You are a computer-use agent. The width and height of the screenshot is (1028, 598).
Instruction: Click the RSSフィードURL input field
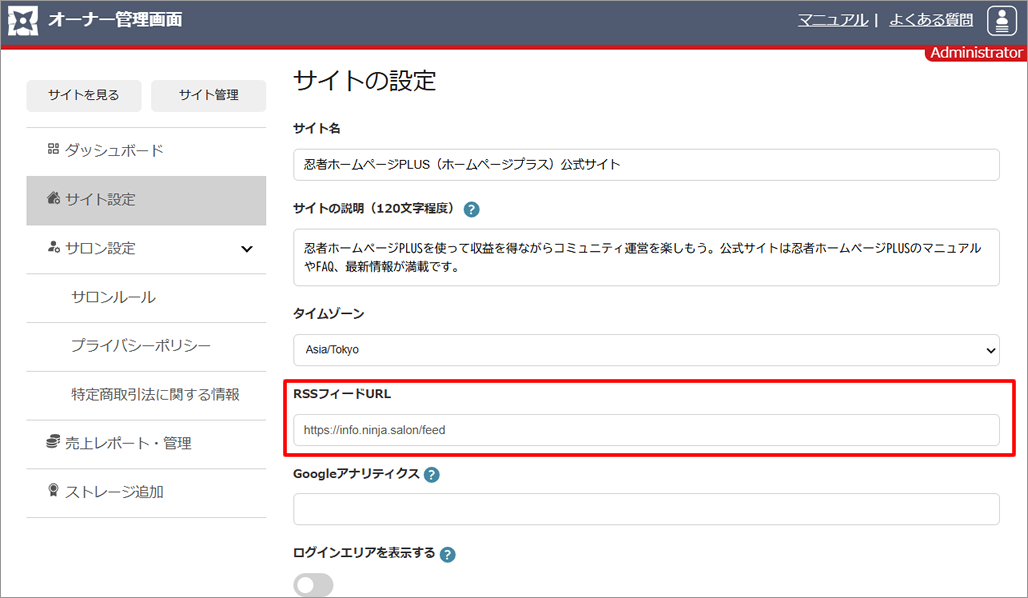[646, 430]
